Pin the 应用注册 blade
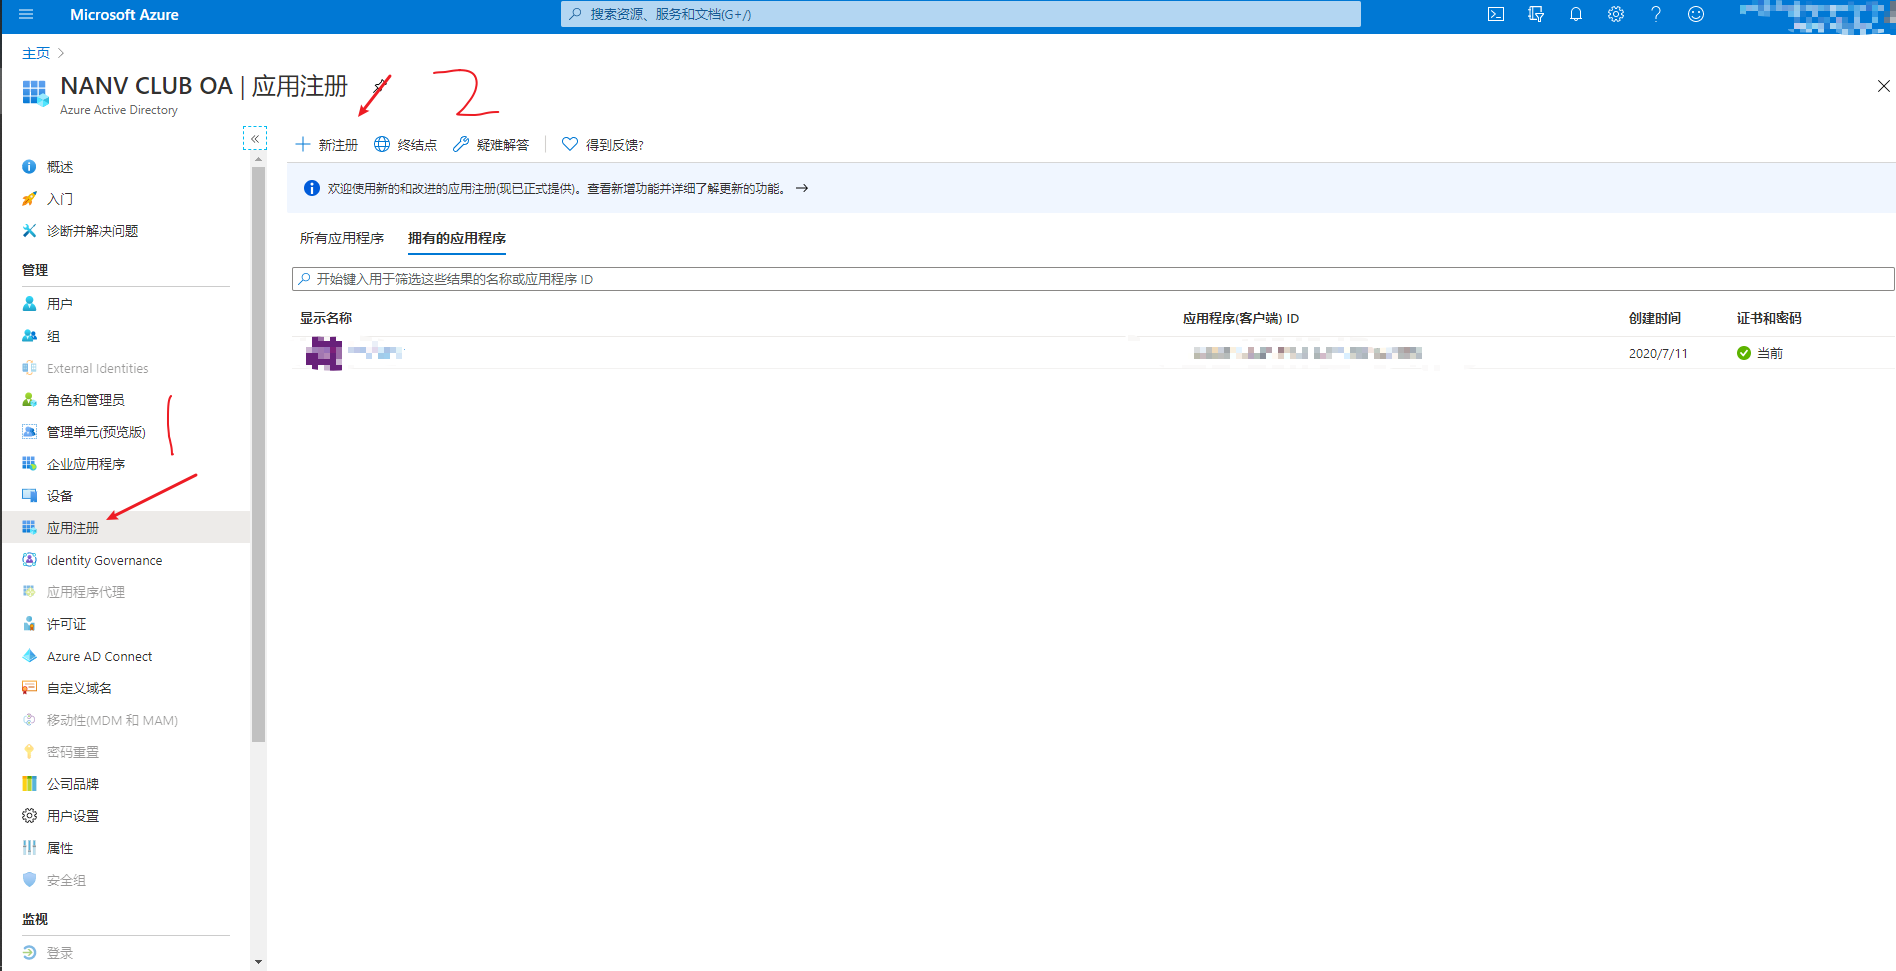The width and height of the screenshot is (1896, 971). (380, 87)
